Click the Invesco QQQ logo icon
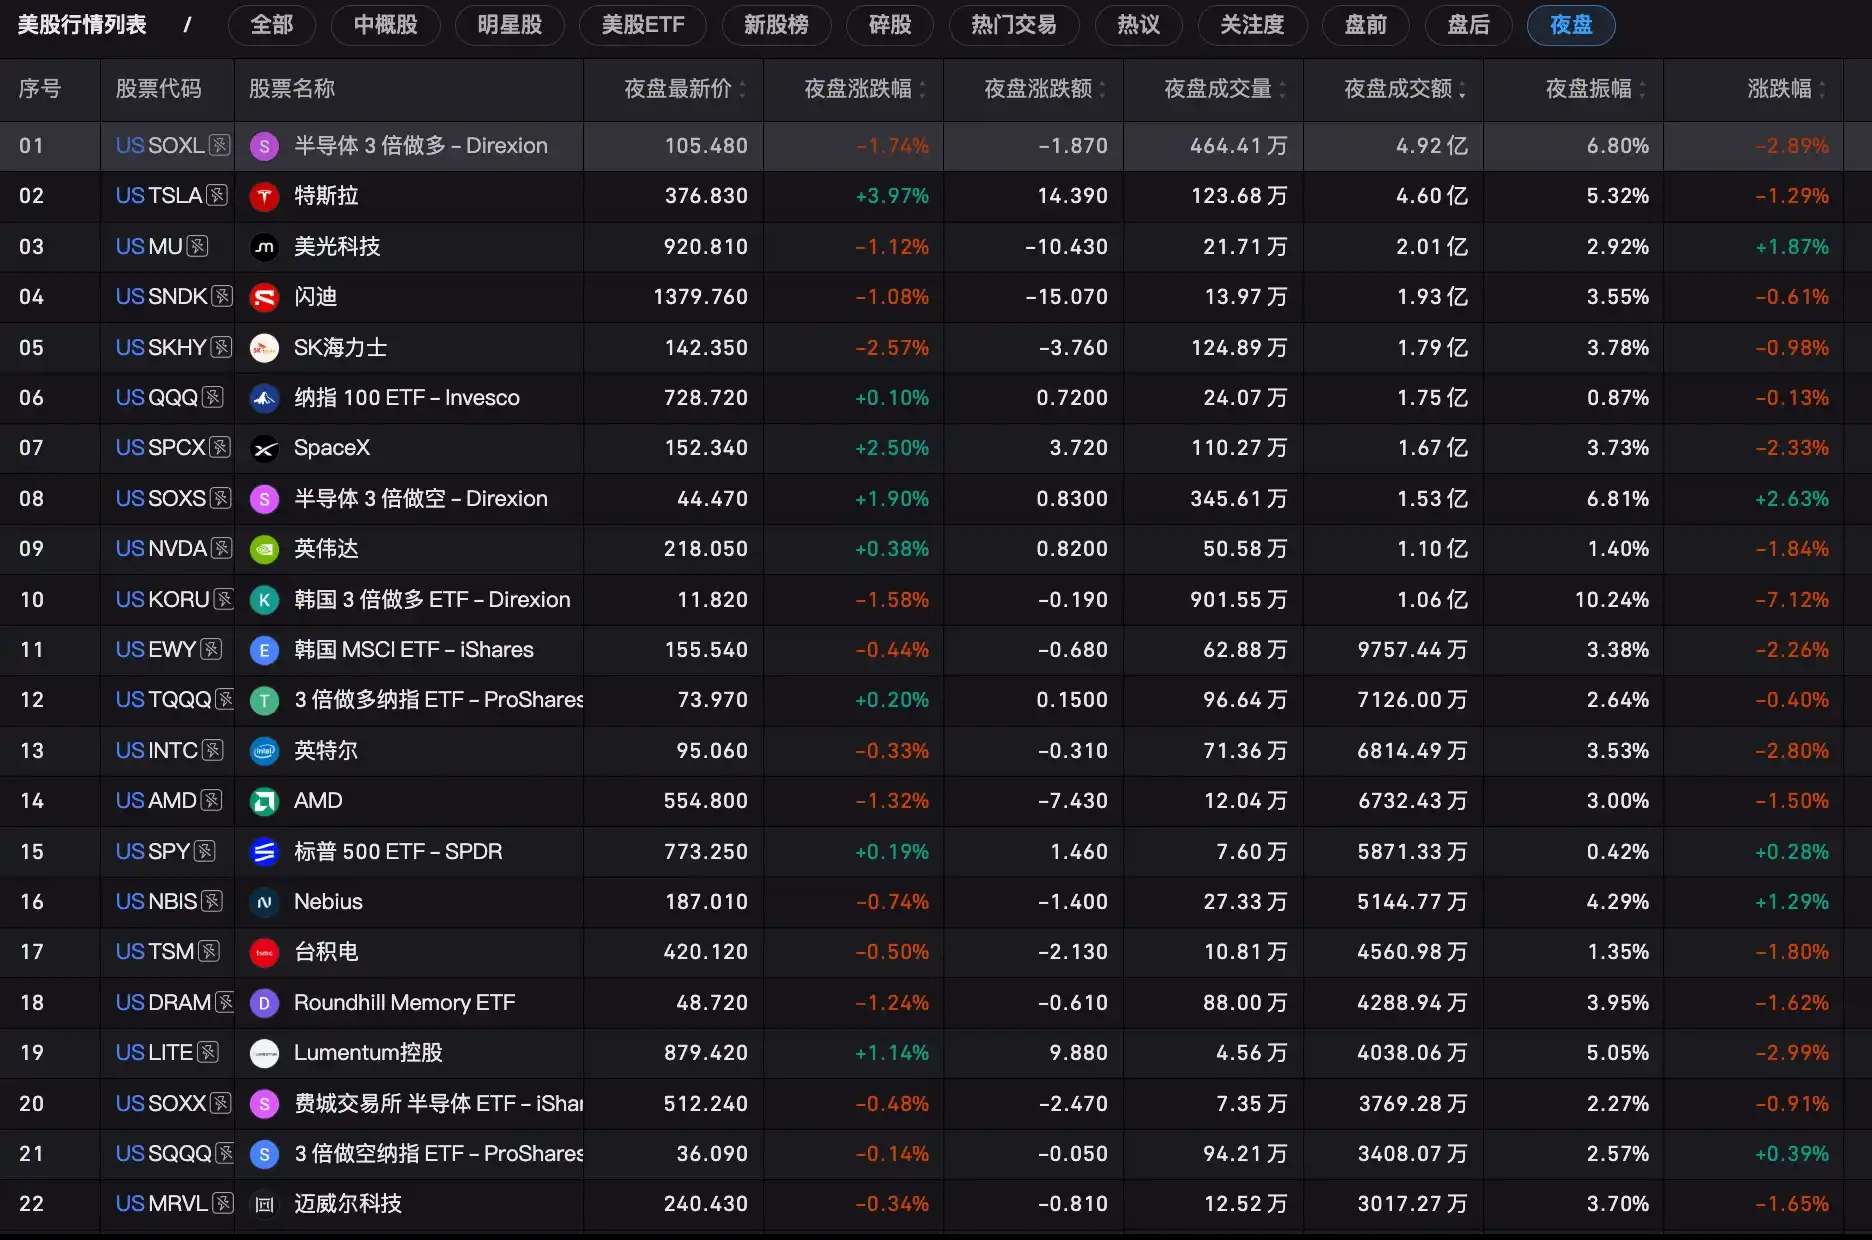 click(x=264, y=398)
